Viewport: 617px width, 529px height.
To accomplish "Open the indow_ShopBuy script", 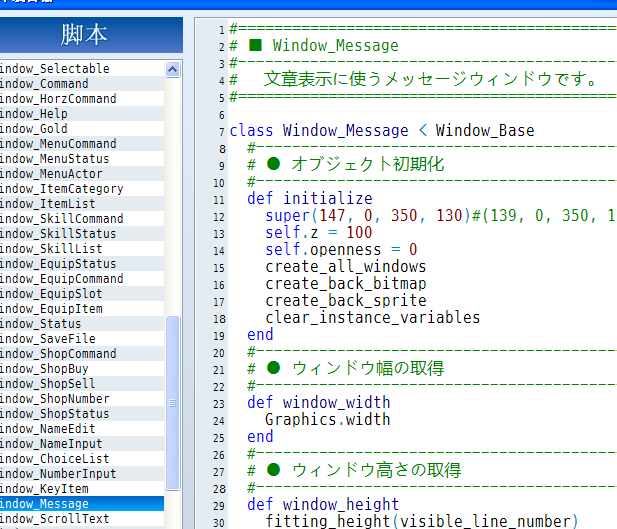I will tap(82, 368).
